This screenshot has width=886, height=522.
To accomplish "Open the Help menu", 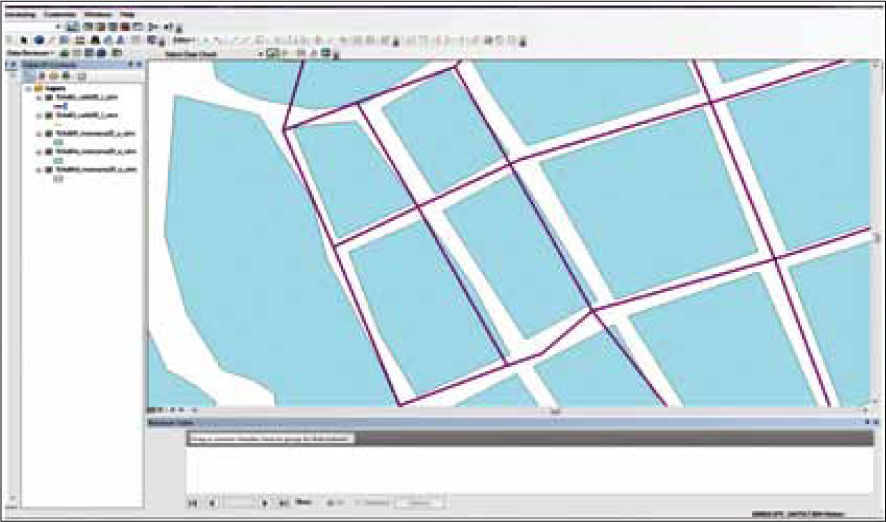I will (x=128, y=15).
